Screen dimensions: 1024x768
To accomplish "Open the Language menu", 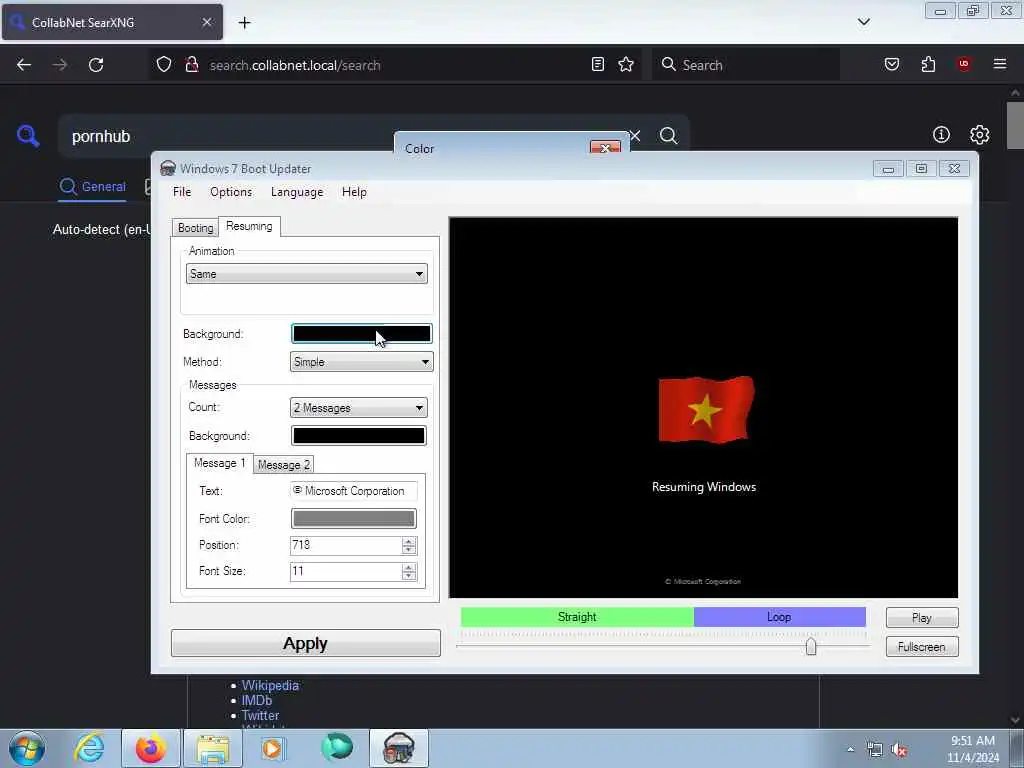I will tap(297, 192).
